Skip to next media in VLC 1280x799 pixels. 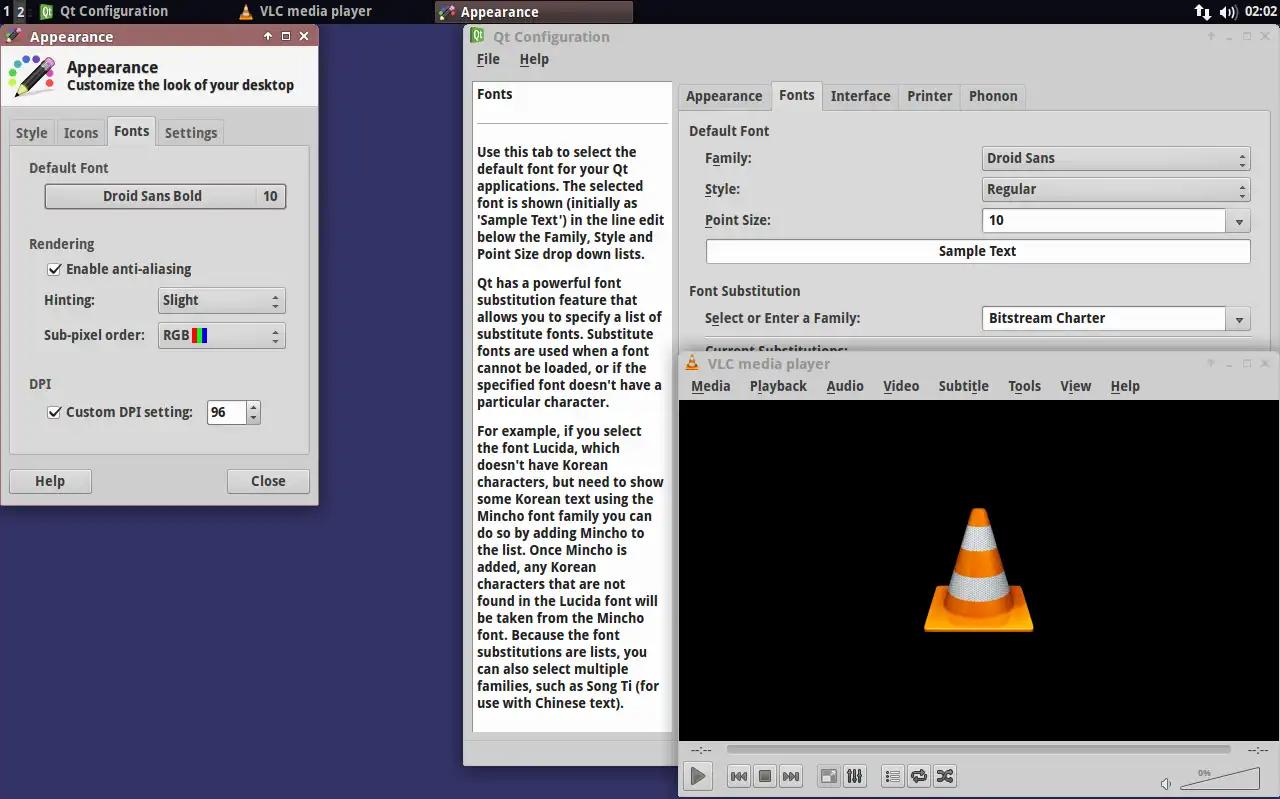791,776
